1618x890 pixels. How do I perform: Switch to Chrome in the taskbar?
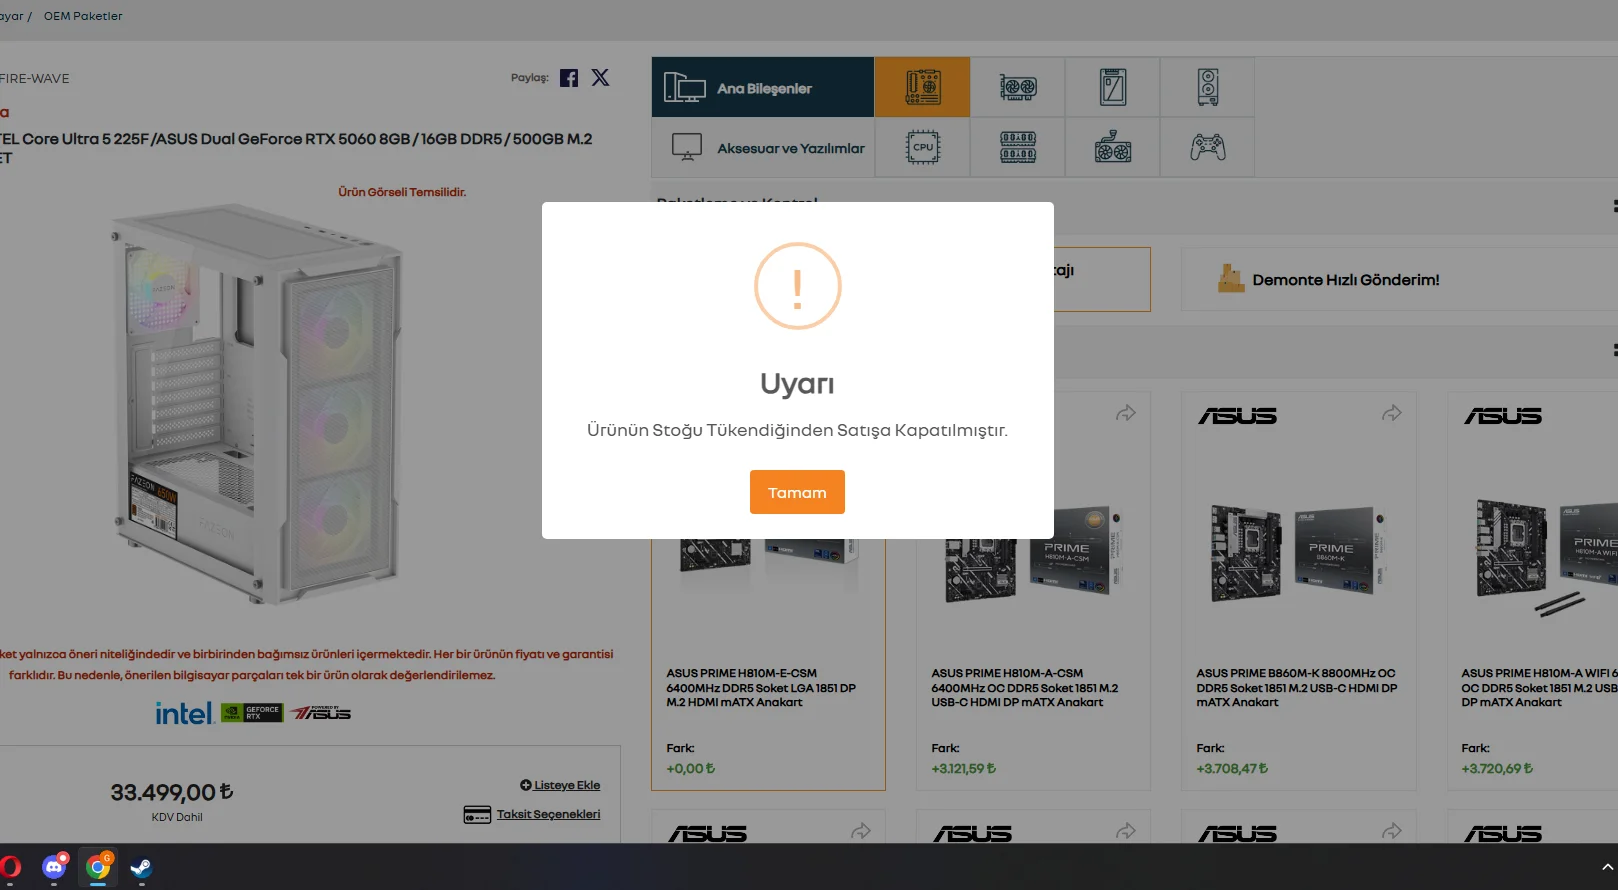pyautogui.click(x=98, y=867)
